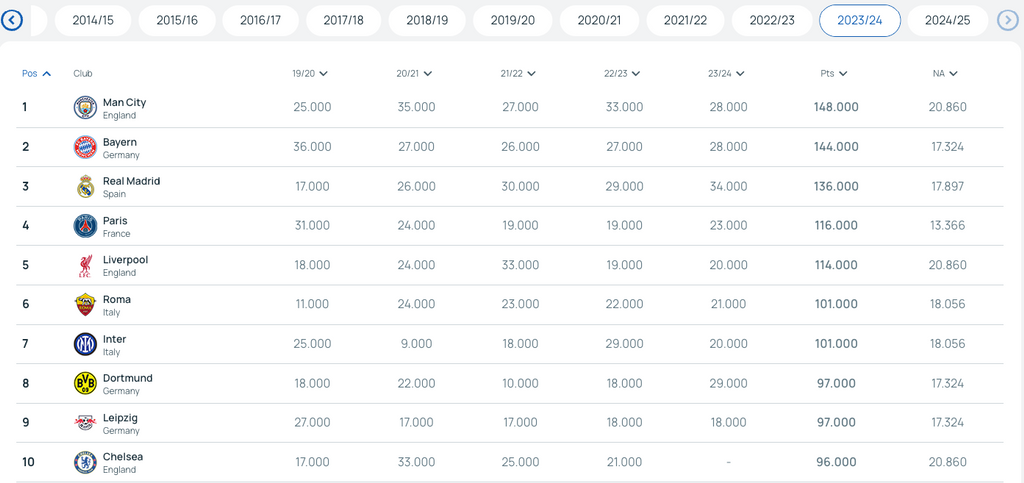The height and width of the screenshot is (483, 1024).
Task: Click the Inter club crest icon
Action: [x=85, y=344]
